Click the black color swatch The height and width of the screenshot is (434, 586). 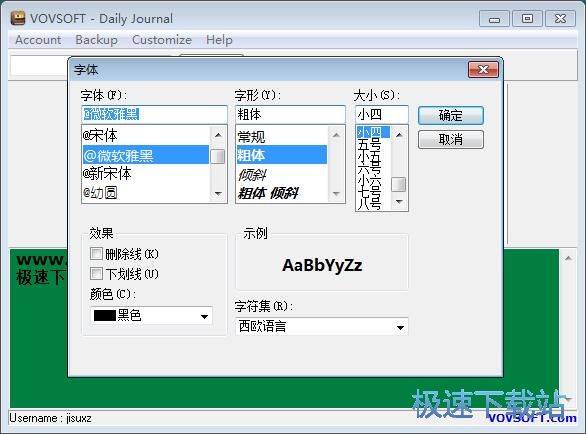click(x=105, y=316)
